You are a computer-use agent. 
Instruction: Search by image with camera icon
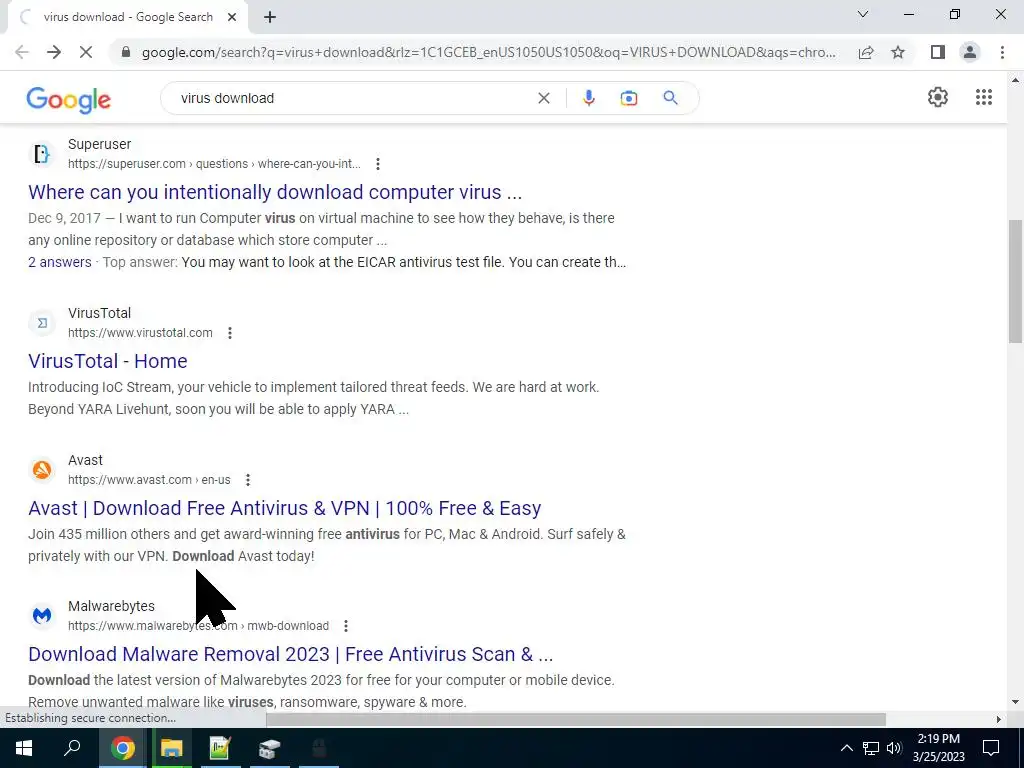click(x=628, y=98)
